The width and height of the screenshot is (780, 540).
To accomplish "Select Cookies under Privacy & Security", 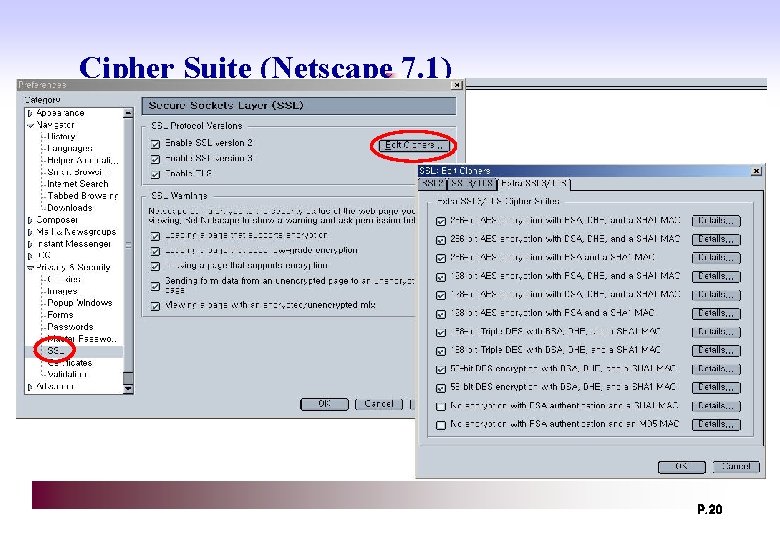I will tap(64, 279).
